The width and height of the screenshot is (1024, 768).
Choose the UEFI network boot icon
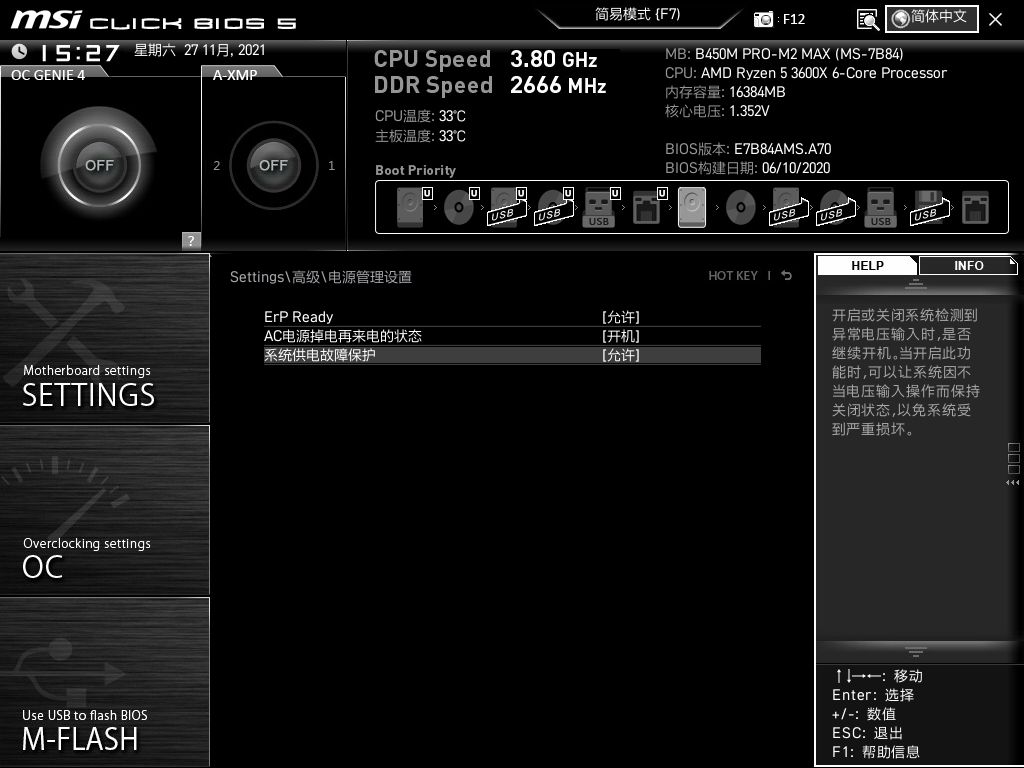(x=649, y=207)
